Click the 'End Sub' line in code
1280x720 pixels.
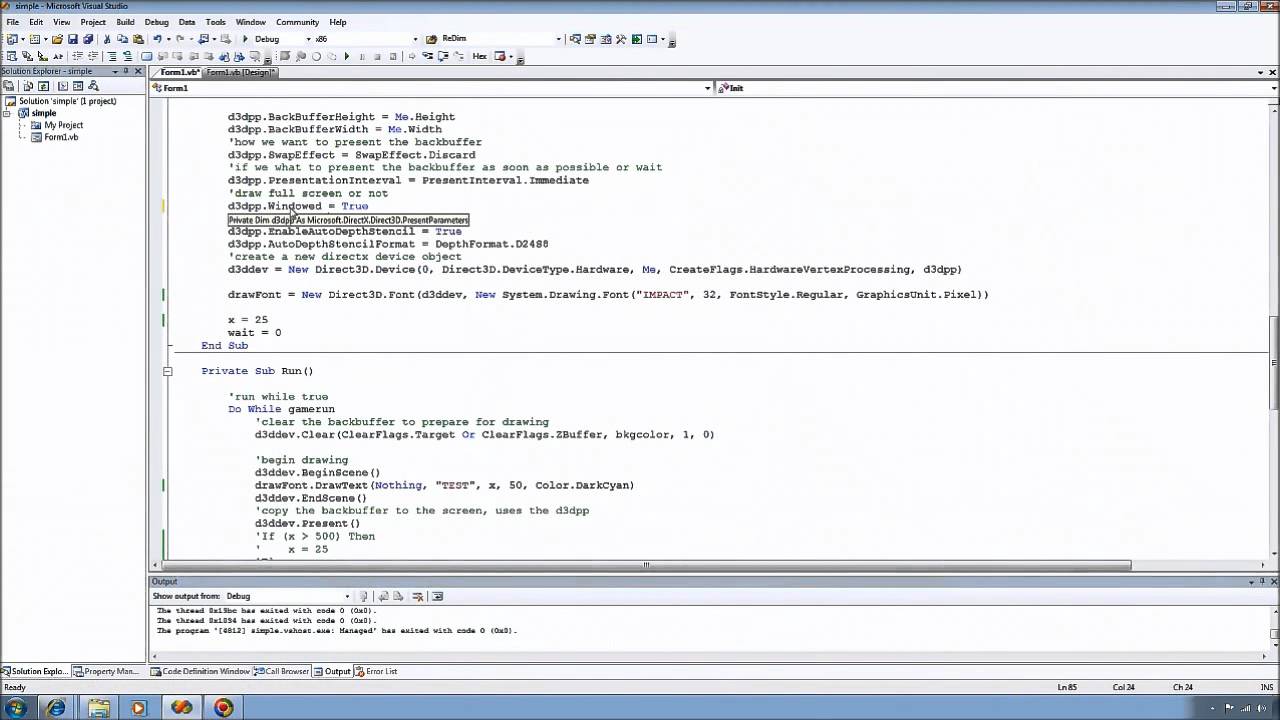224,345
